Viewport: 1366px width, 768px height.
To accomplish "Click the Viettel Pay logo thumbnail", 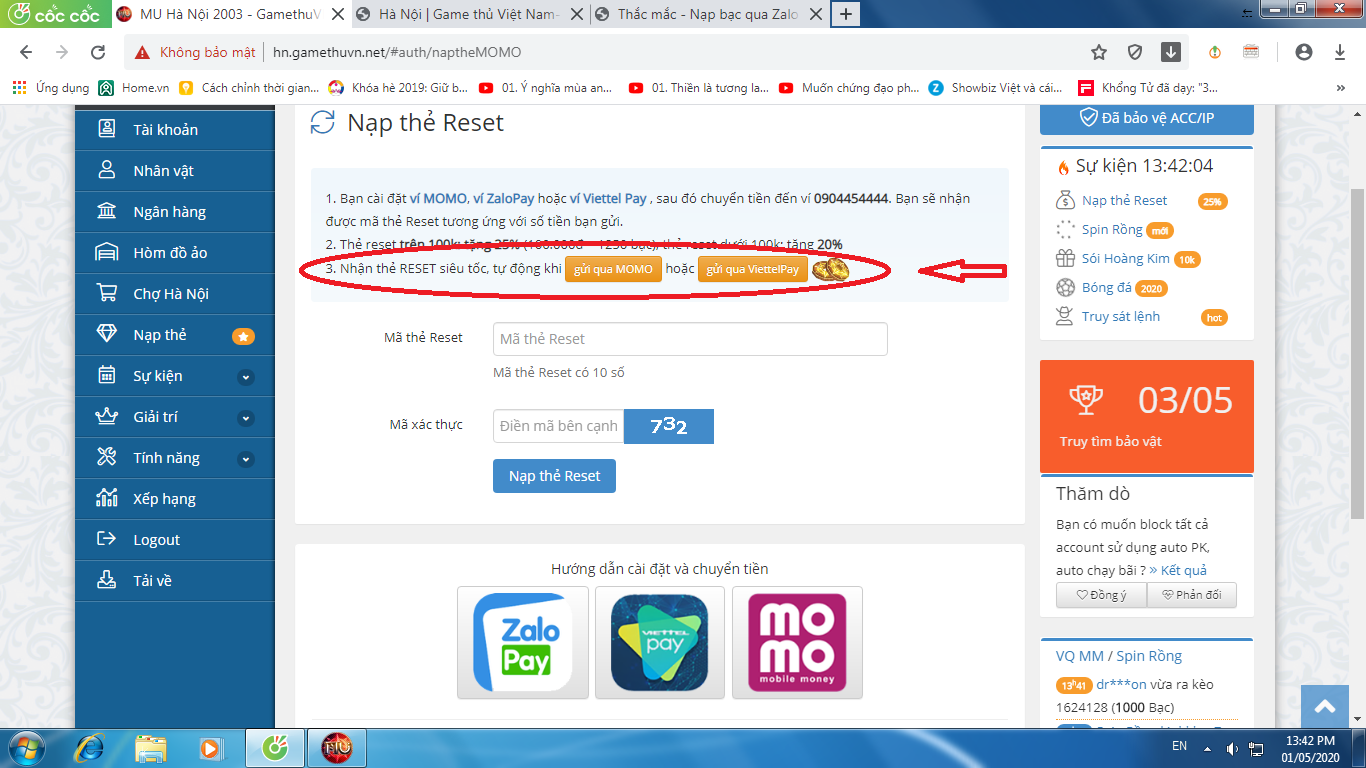I will coord(659,642).
